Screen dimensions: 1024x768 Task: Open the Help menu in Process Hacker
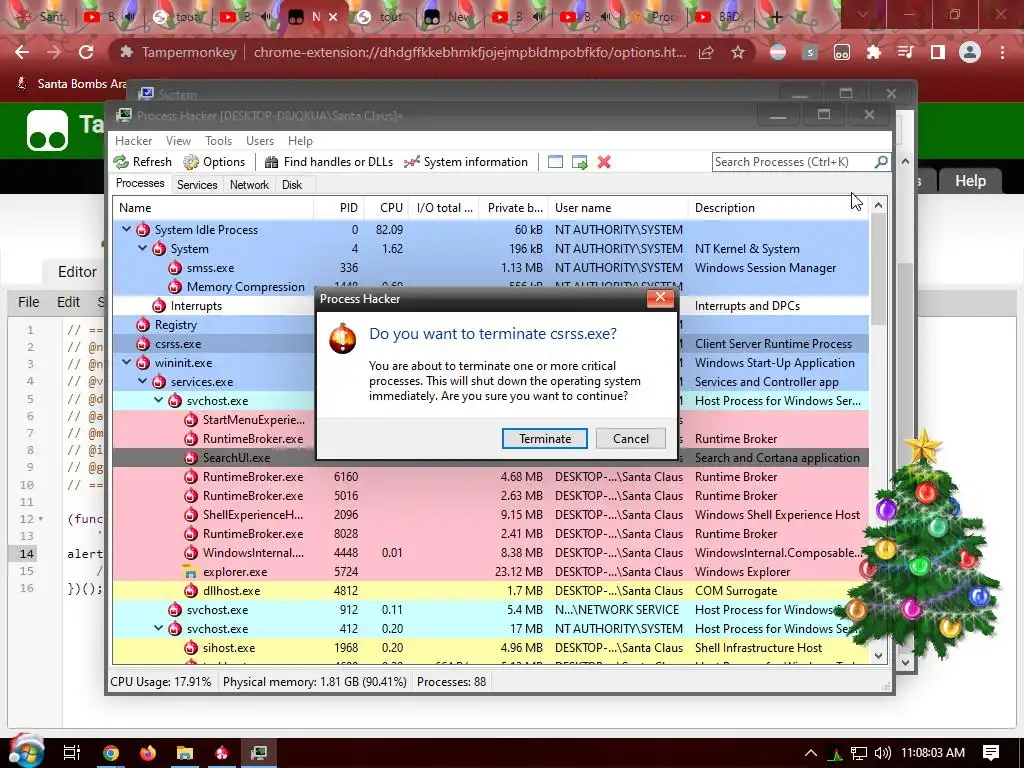[300, 141]
